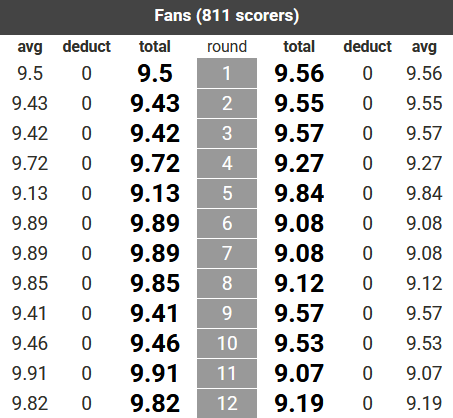Click the round 8 cell
453x418 pixels.
[x=227, y=283]
